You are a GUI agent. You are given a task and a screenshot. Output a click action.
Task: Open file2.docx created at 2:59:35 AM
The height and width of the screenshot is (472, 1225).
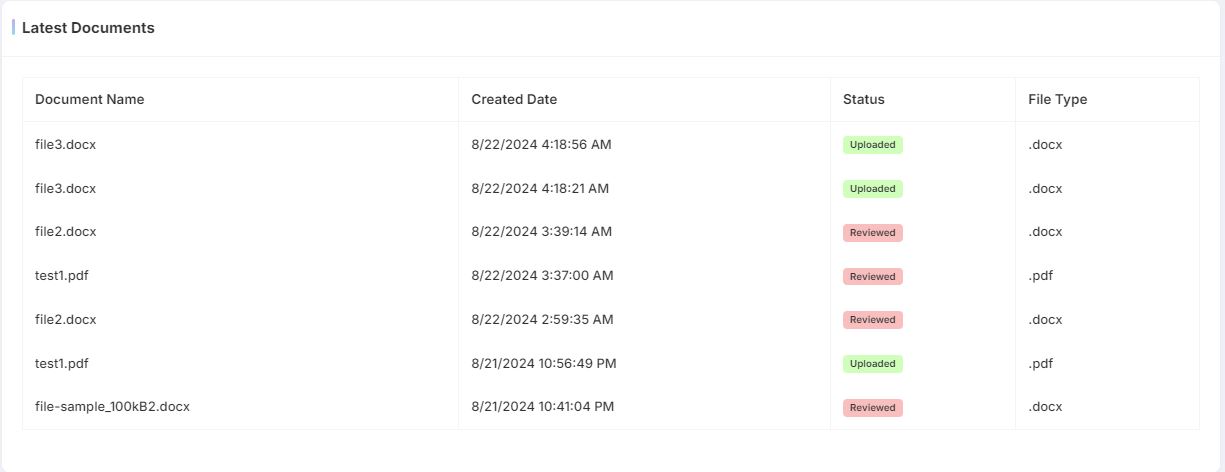tap(65, 319)
